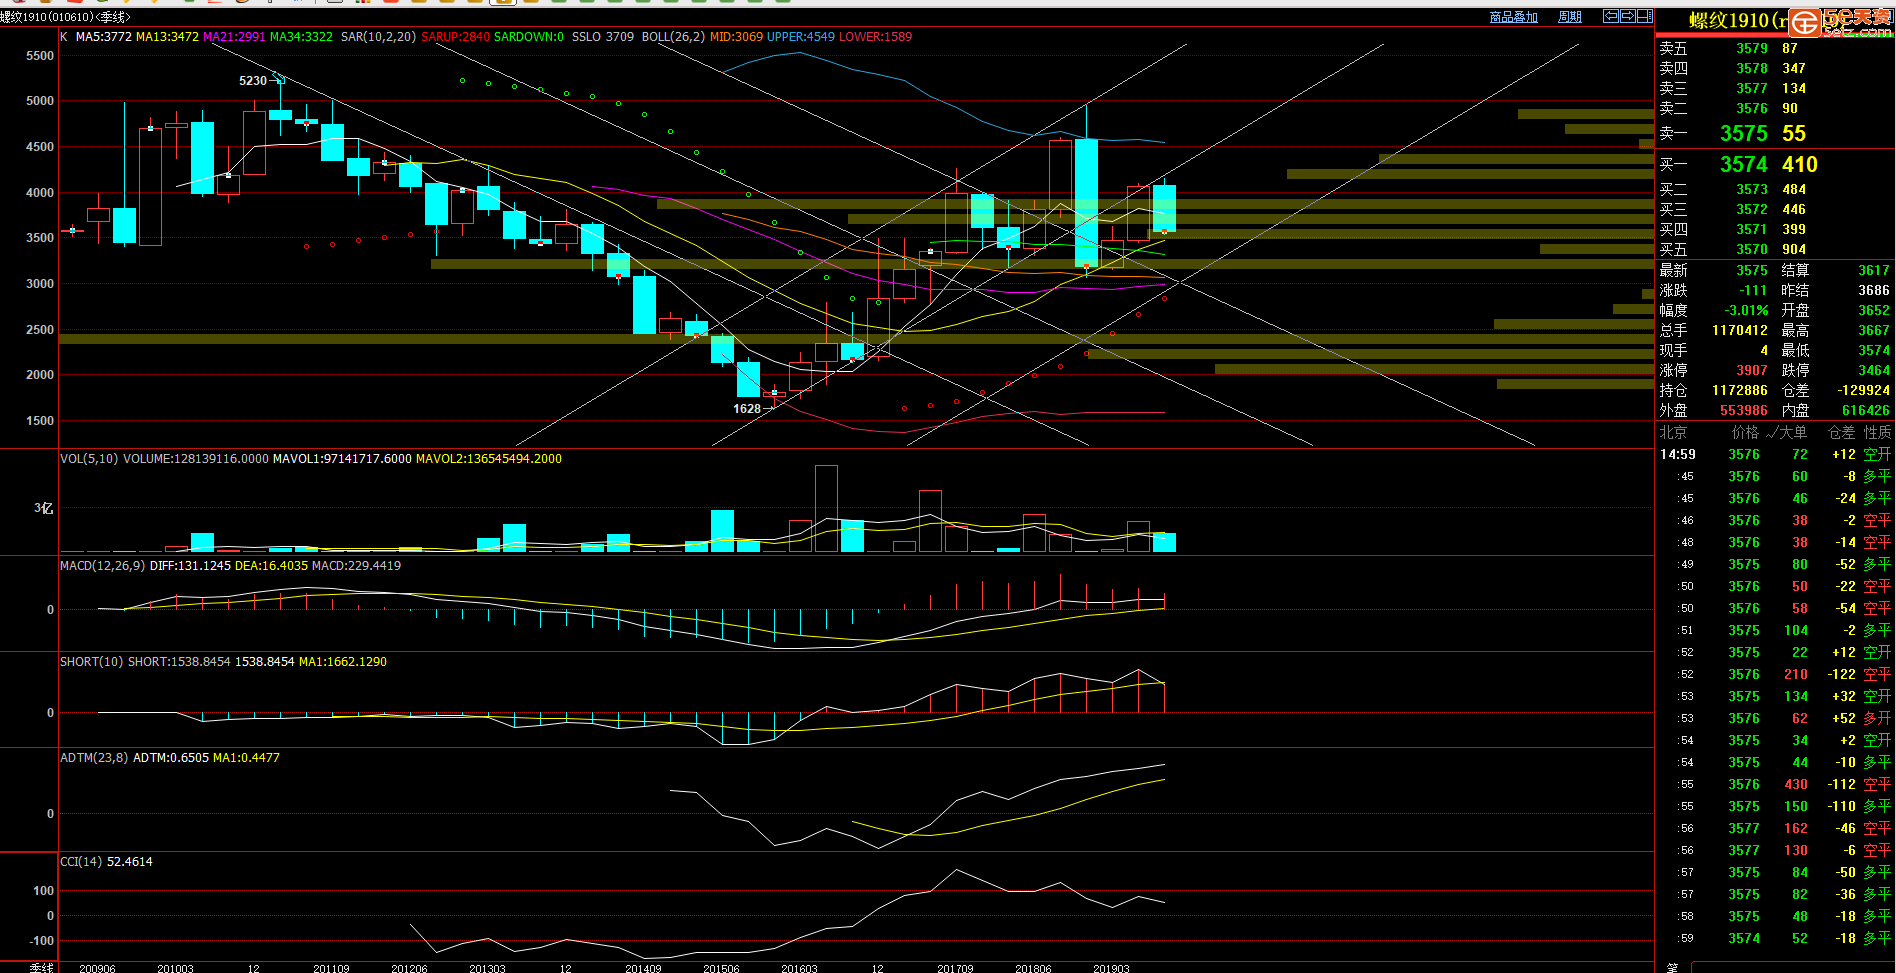
Task: Toggle the side panel layout icon
Action: coord(1644,16)
